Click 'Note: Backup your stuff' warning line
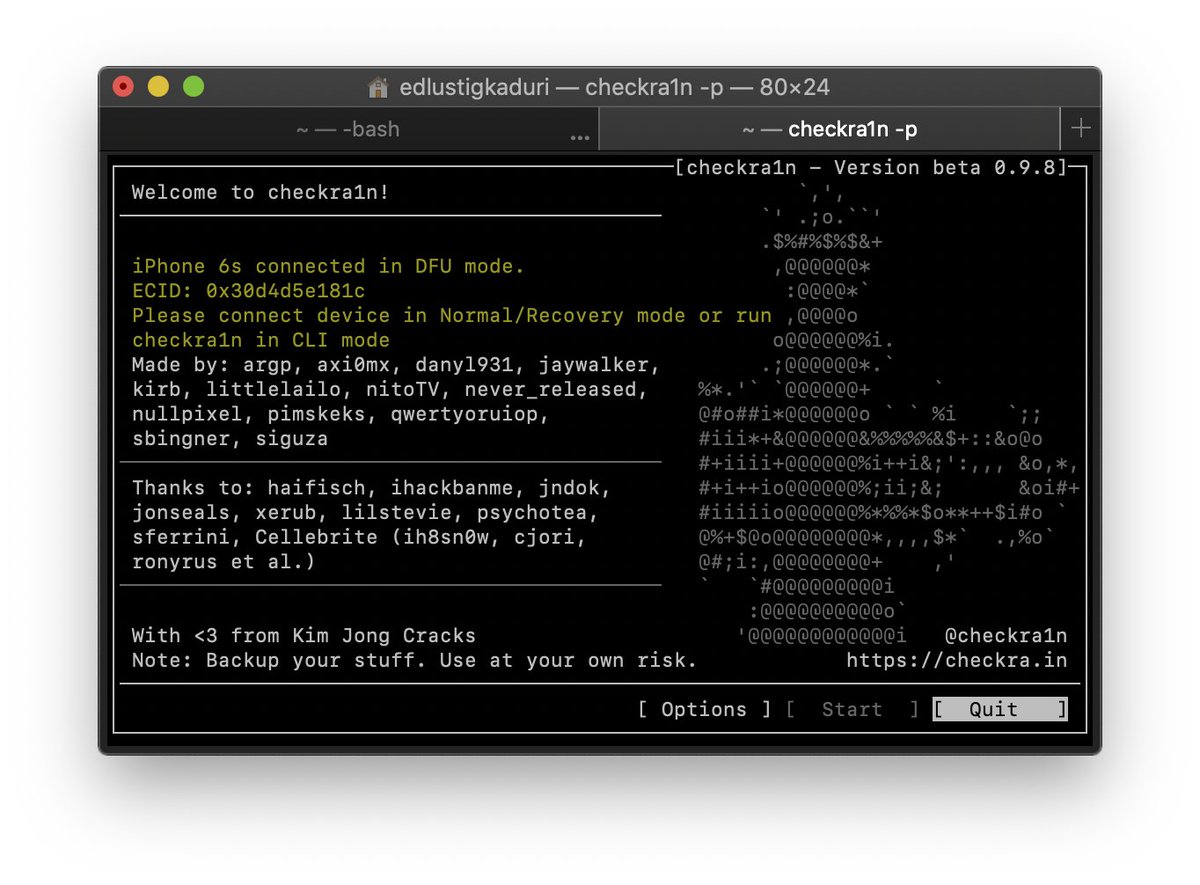The image size is (1200, 885). tap(414, 660)
